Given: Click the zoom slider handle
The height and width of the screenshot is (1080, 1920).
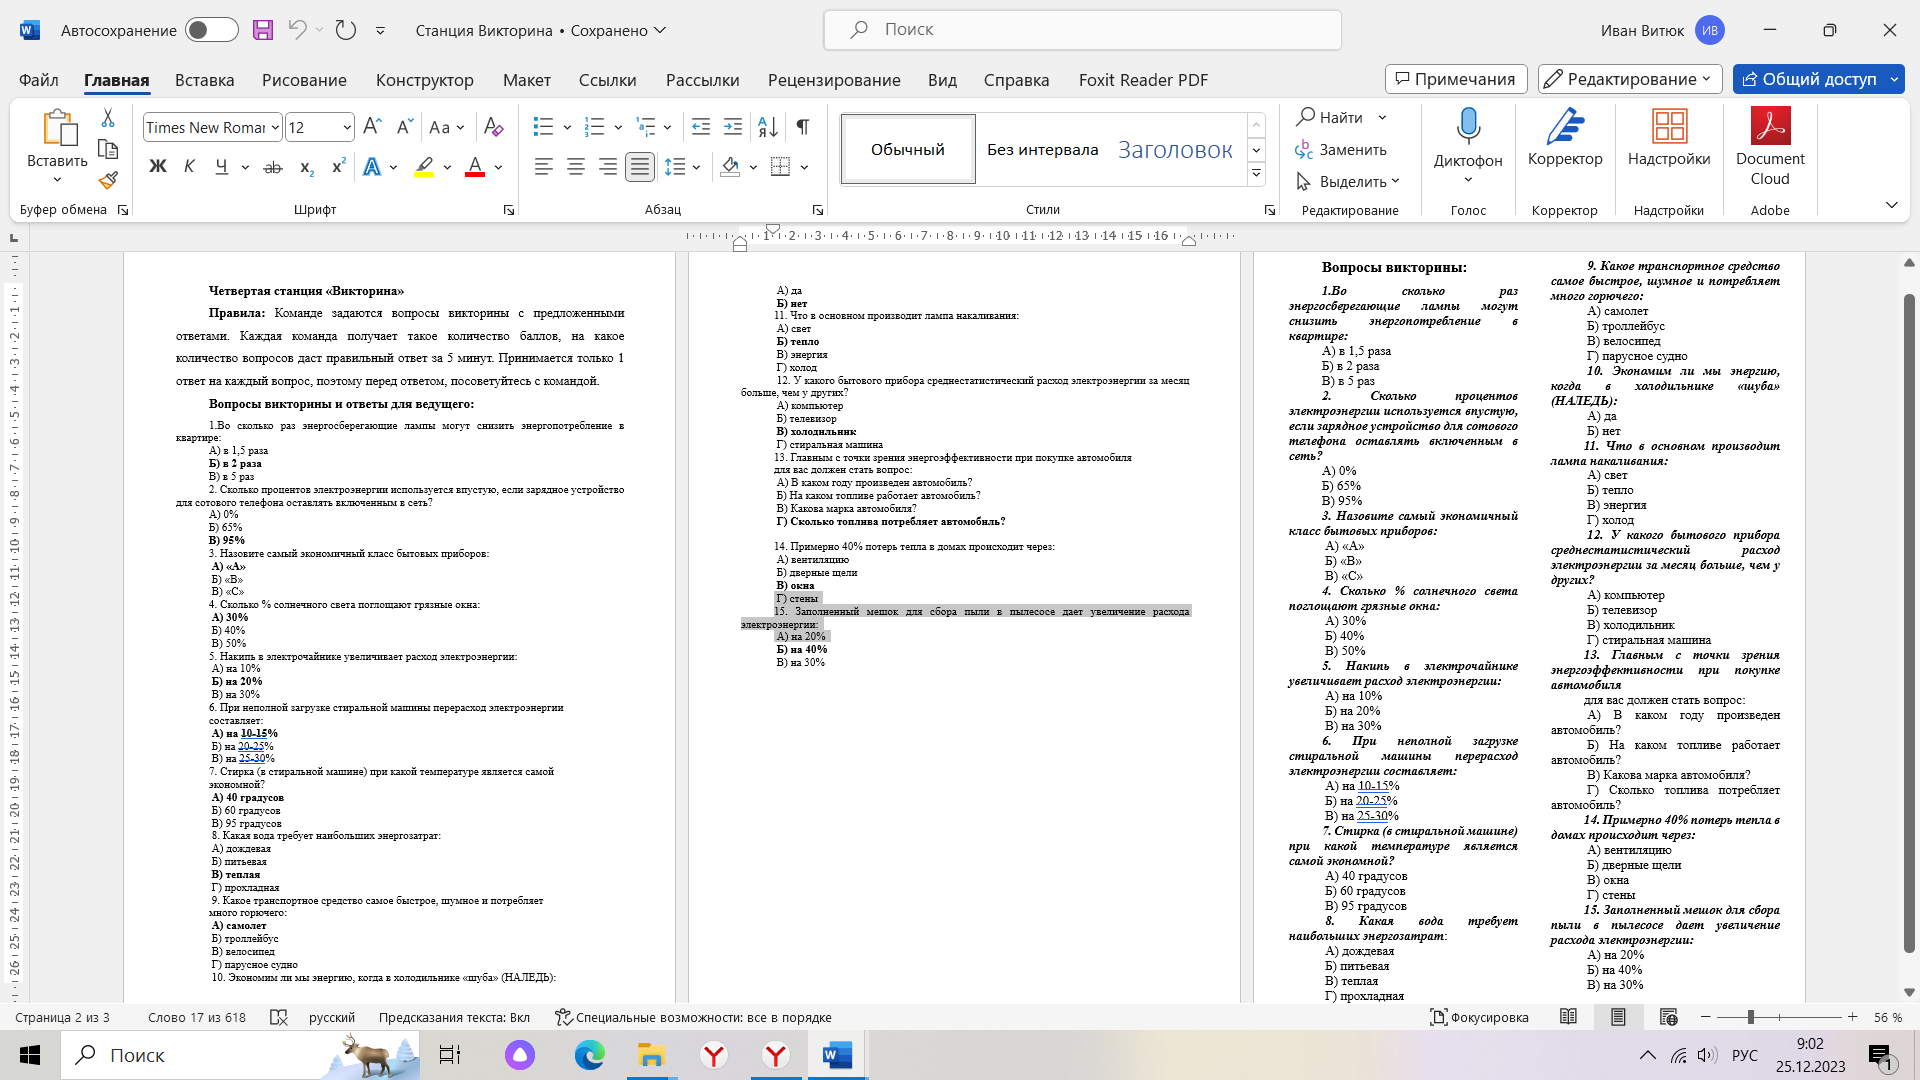Looking at the screenshot, I should click(x=1750, y=1017).
